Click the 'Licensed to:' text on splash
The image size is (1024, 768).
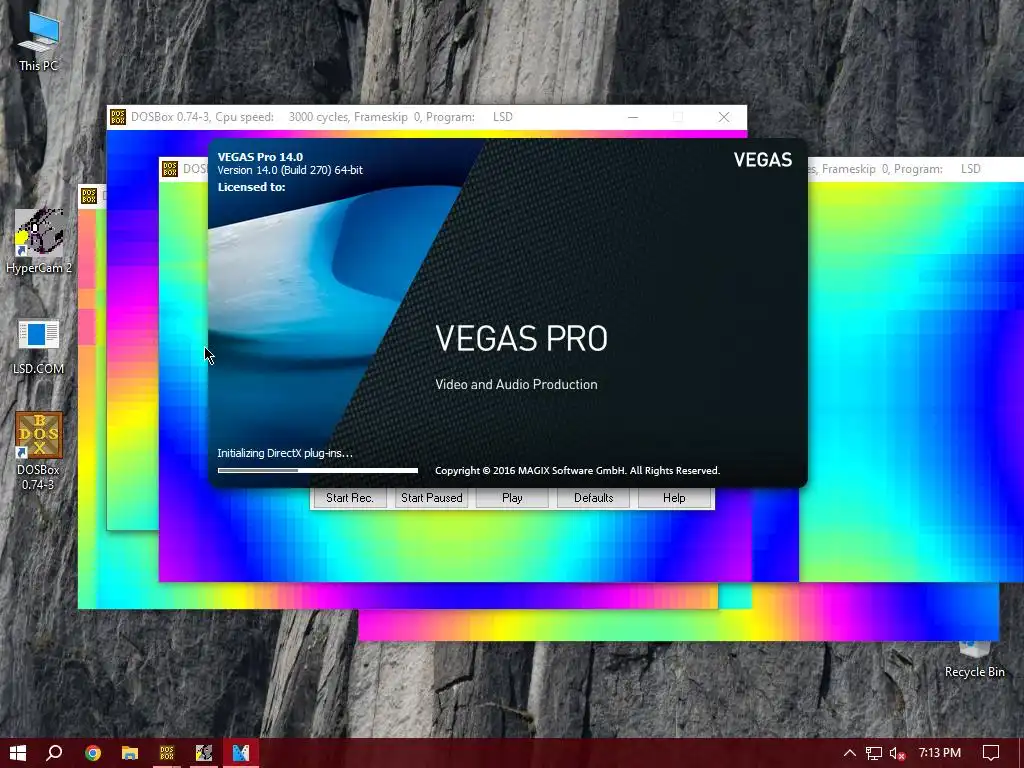pos(251,187)
